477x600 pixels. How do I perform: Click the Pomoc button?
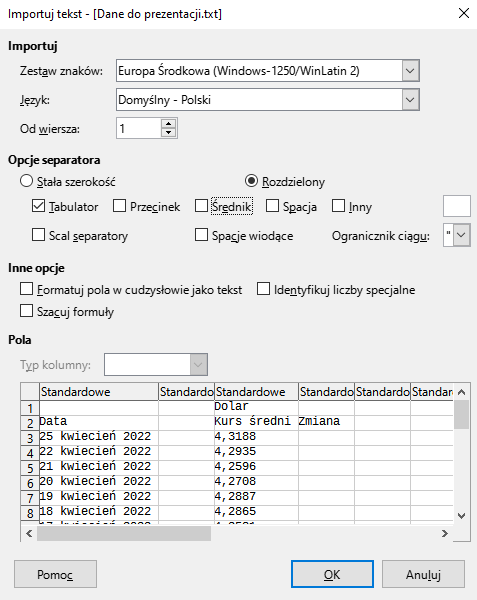coord(55,574)
